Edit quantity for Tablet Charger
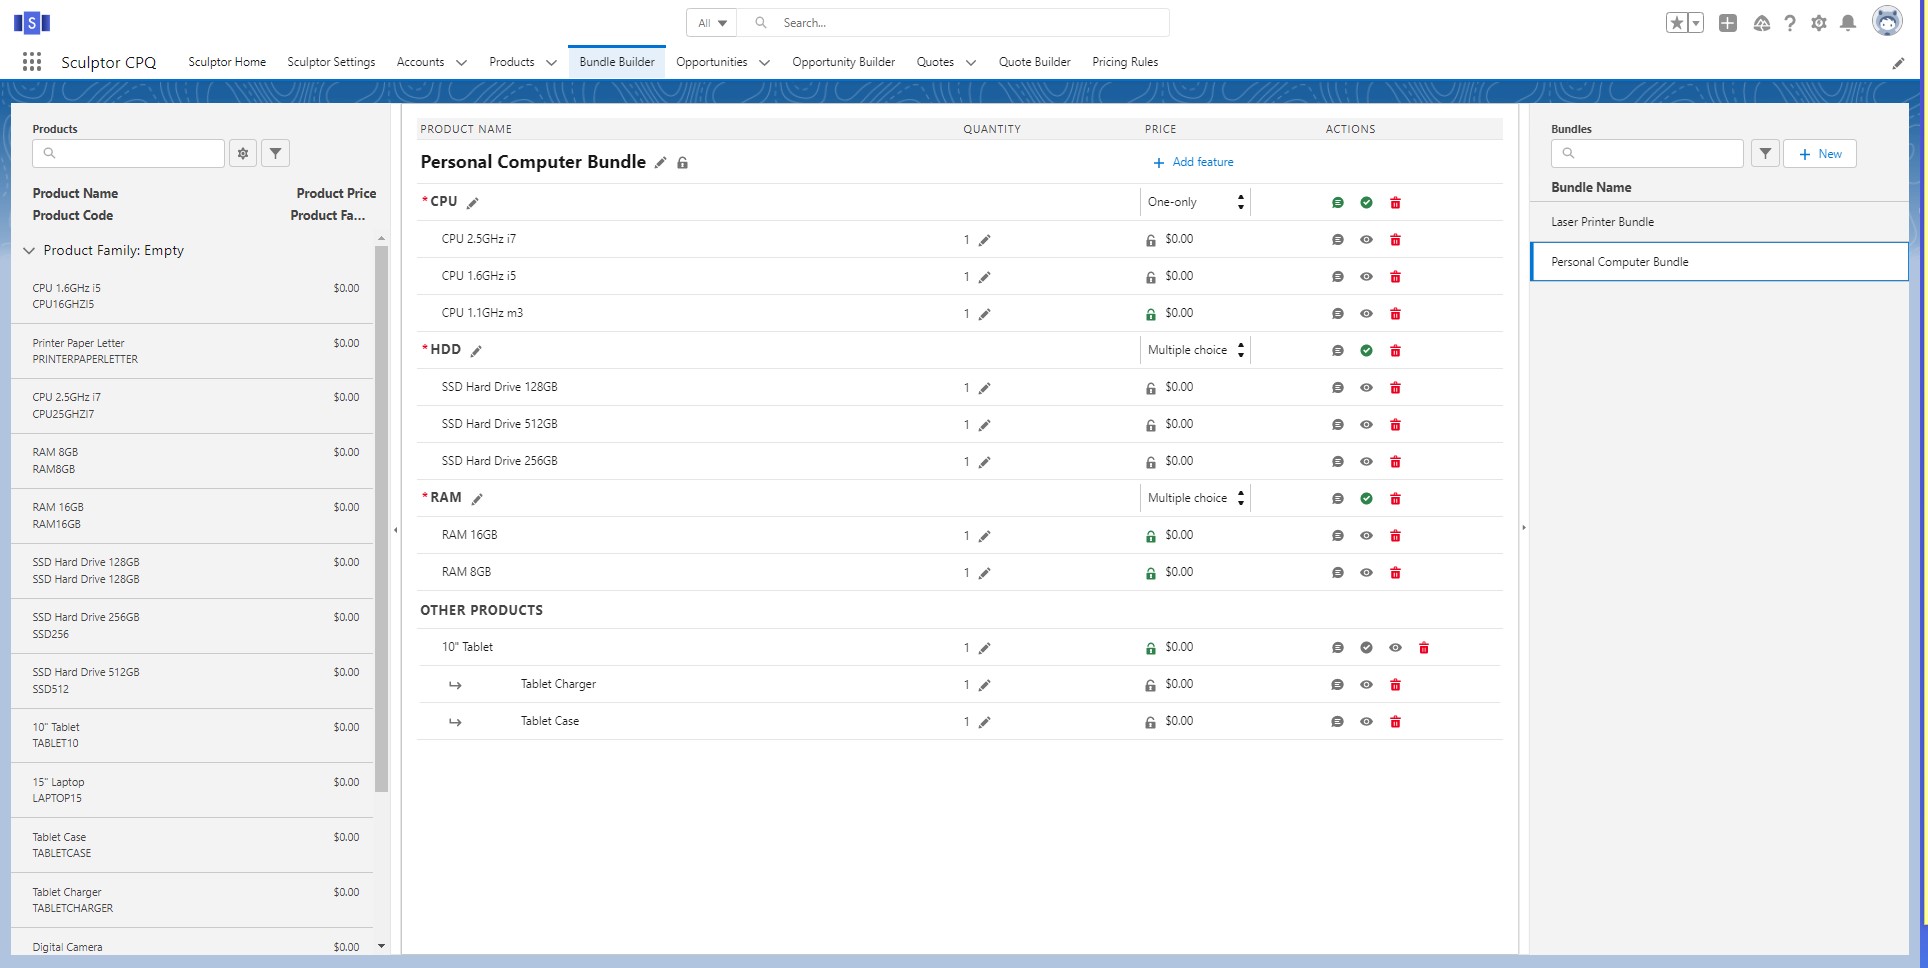The image size is (1928, 968). pos(985,685)
